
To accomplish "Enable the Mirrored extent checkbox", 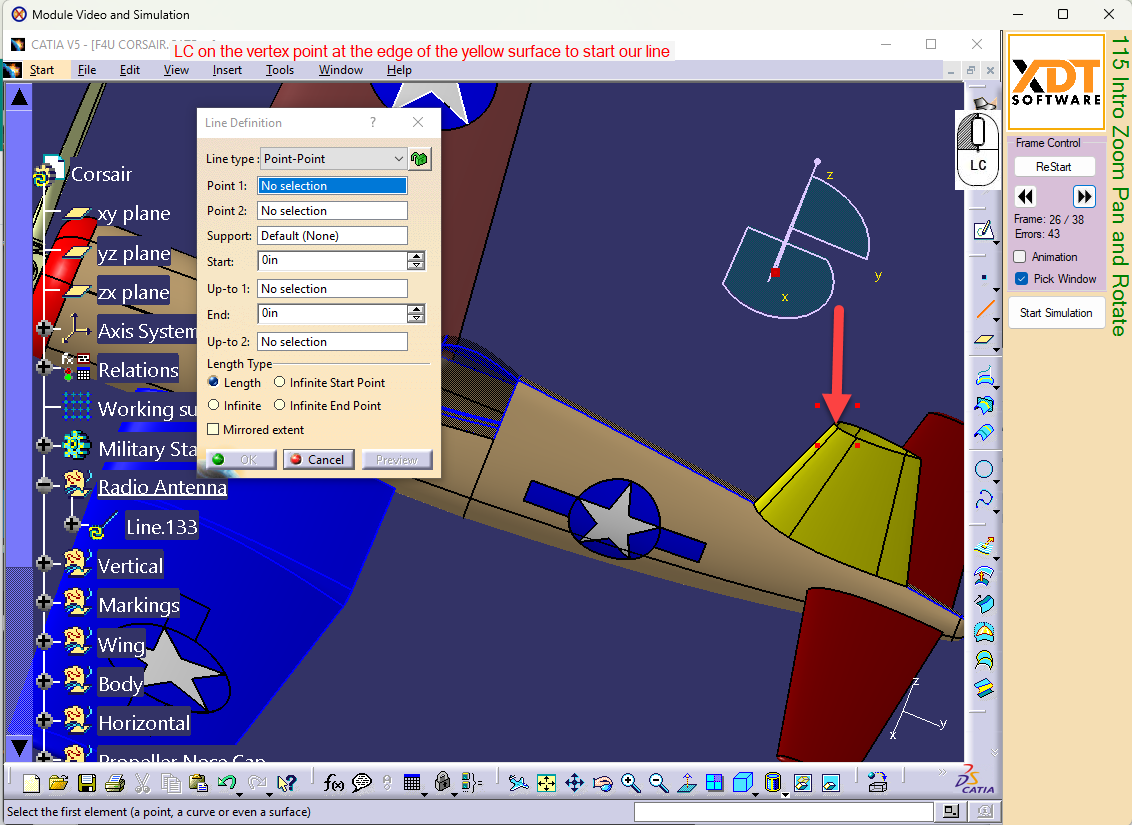I will [x=213, y=429].
